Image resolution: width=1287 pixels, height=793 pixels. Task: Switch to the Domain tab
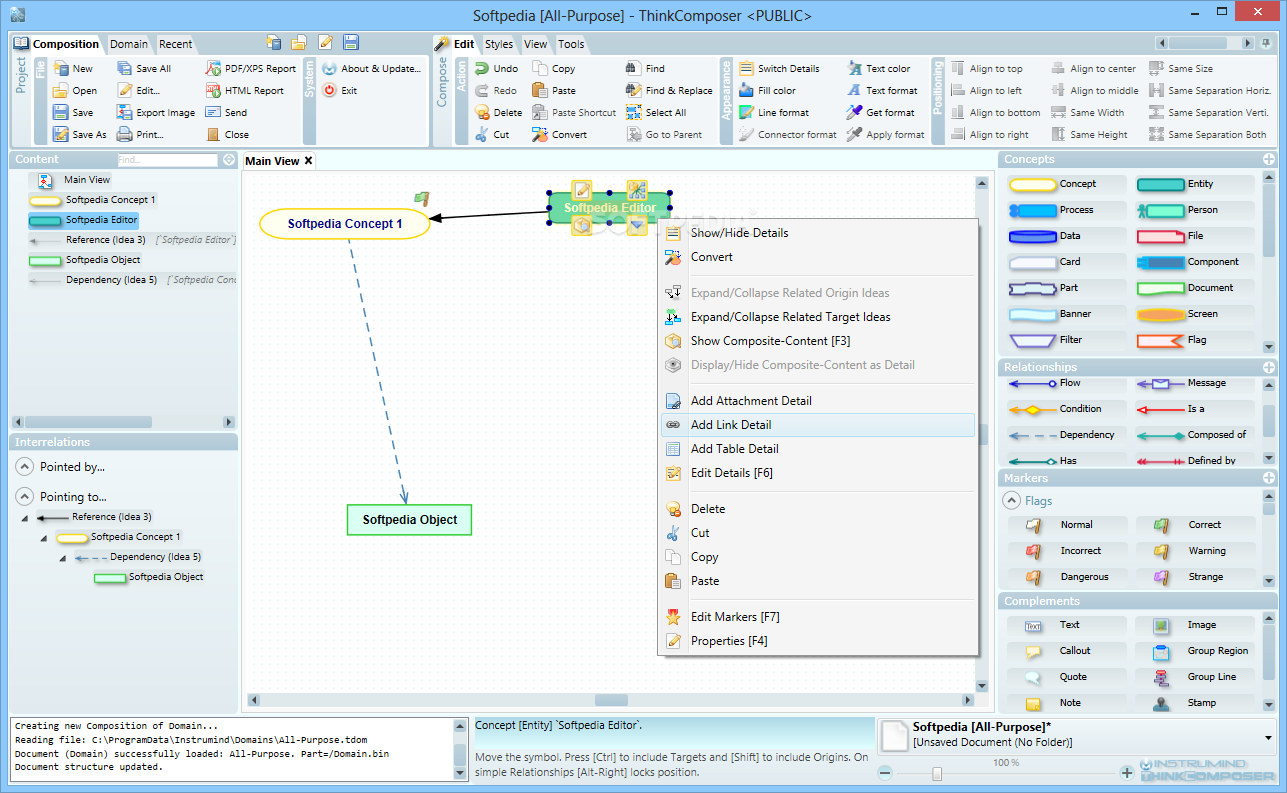pos(129,44)
